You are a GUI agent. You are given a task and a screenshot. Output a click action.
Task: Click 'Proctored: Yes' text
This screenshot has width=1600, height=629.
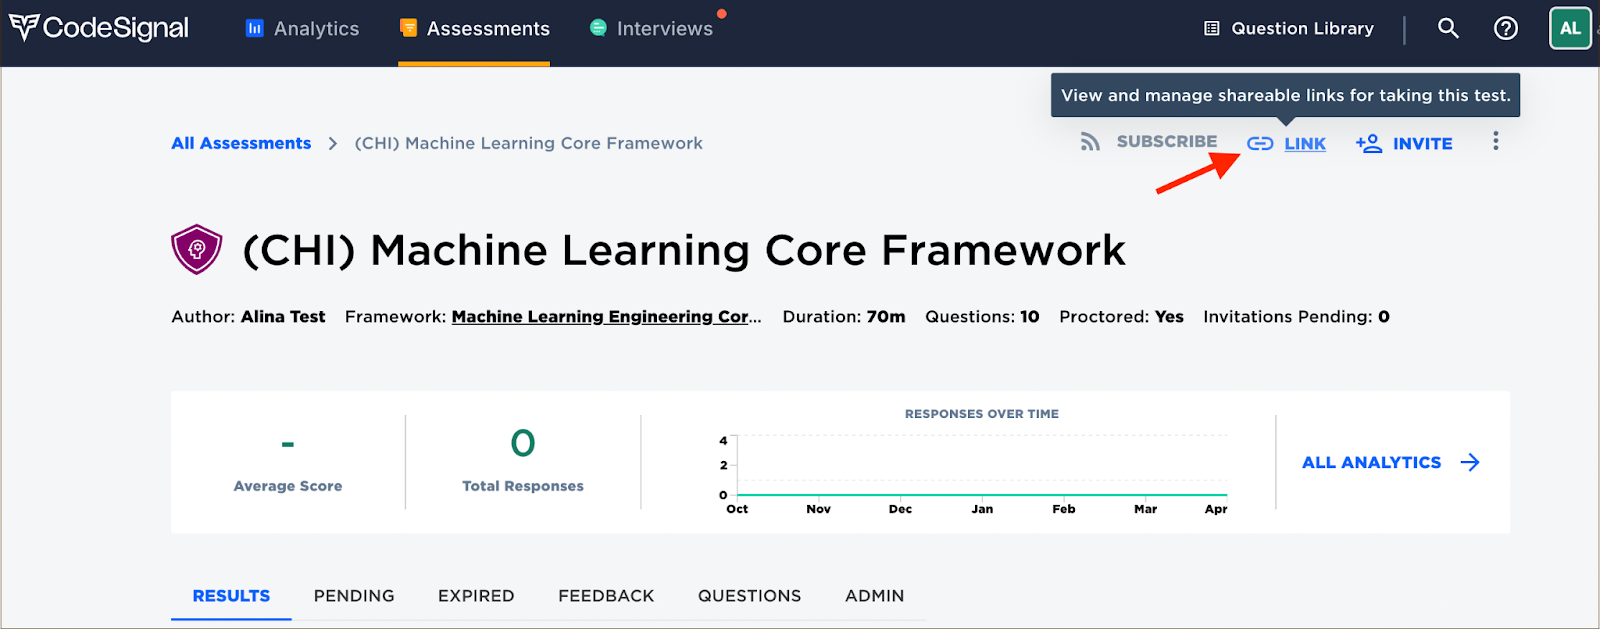(1121, 316)
